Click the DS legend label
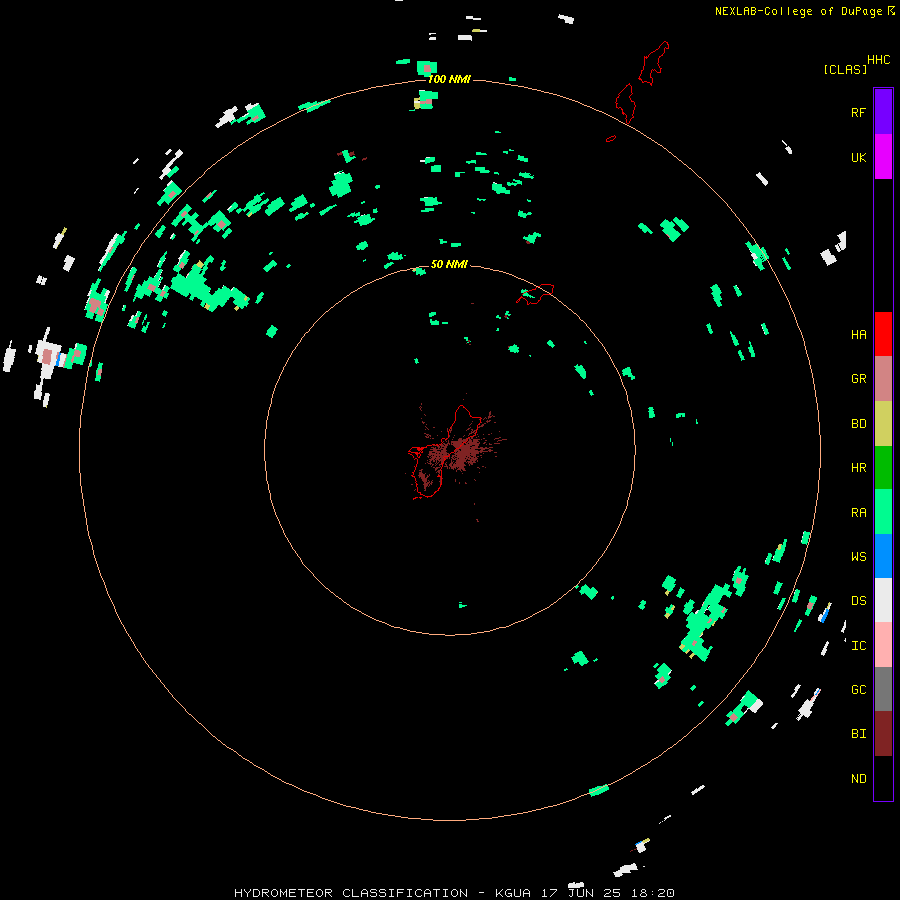 858,600
